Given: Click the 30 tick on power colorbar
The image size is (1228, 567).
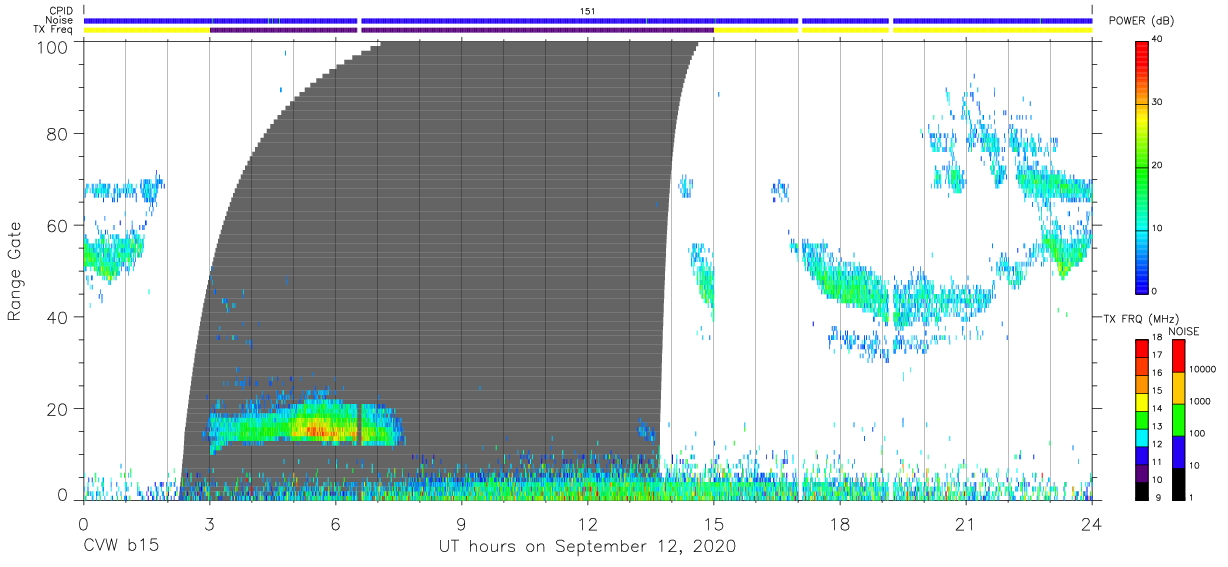Looking at the screenshot, I should (1156, 102).
